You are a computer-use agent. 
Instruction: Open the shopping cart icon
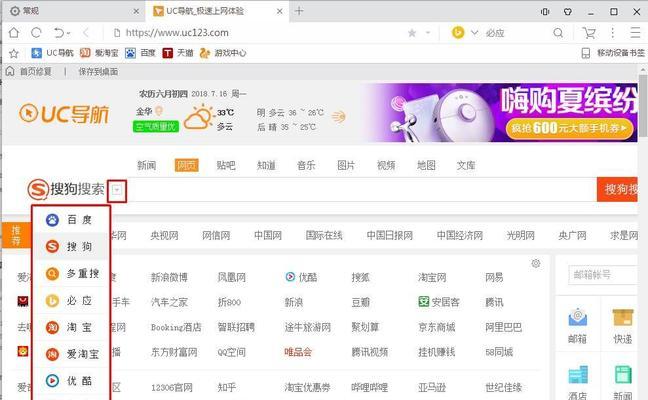(589, 33)
